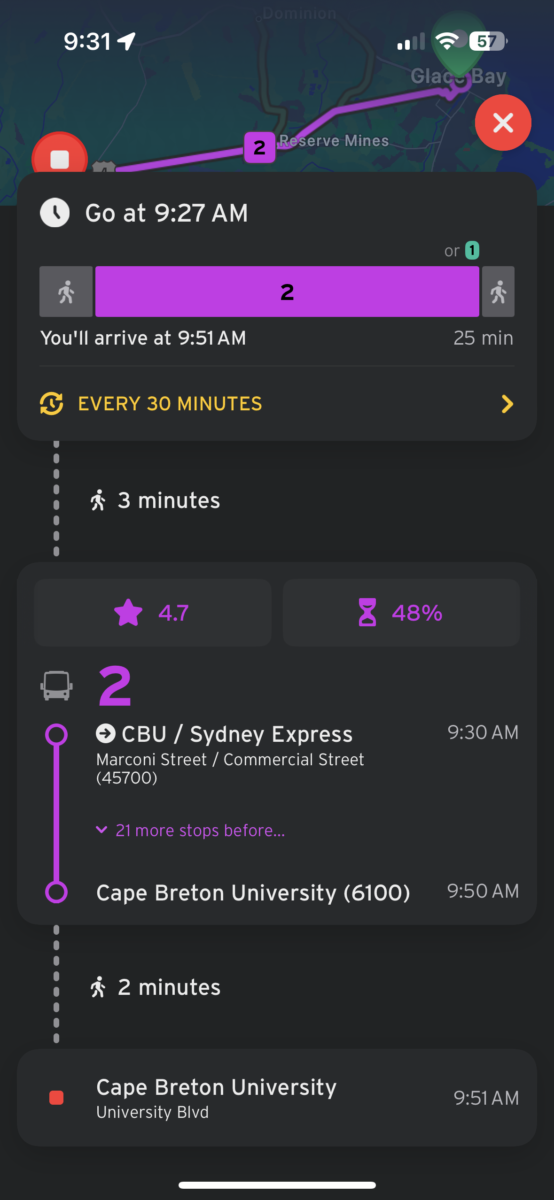Tap the clock icon beside Go at 9:27 AM
The height and width of the screenshot is (1200, 554).
(55, 212)
